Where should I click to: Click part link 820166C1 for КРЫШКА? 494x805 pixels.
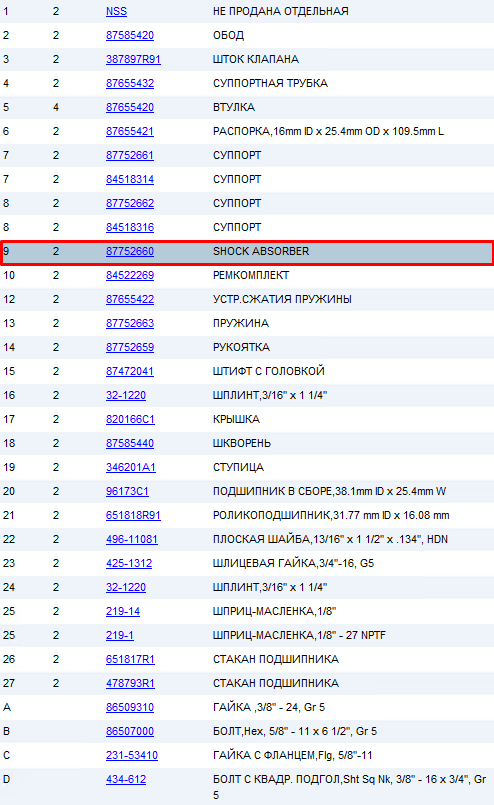point(130,419)
